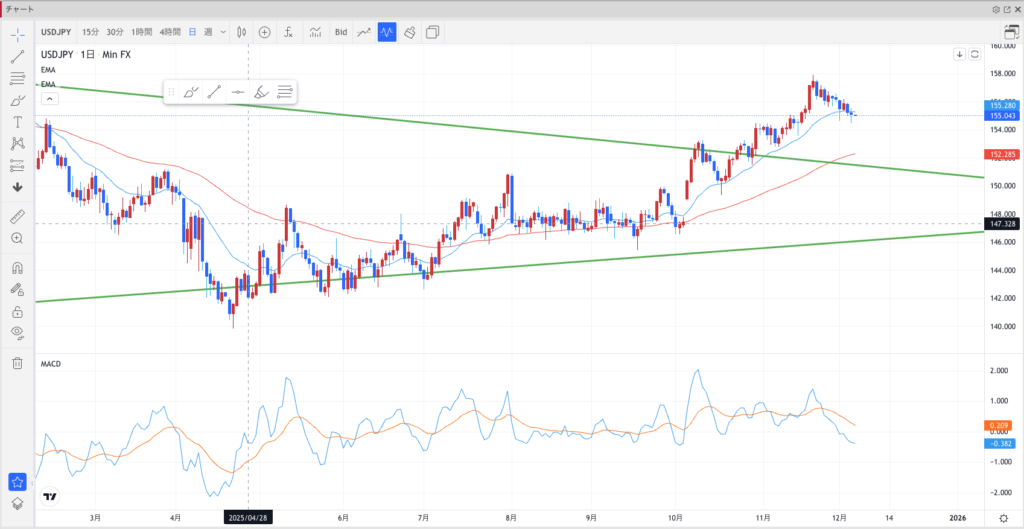The image size is (1024, 529).
Task: Toggle magnet mode on
Action: [x=18, y=268]
